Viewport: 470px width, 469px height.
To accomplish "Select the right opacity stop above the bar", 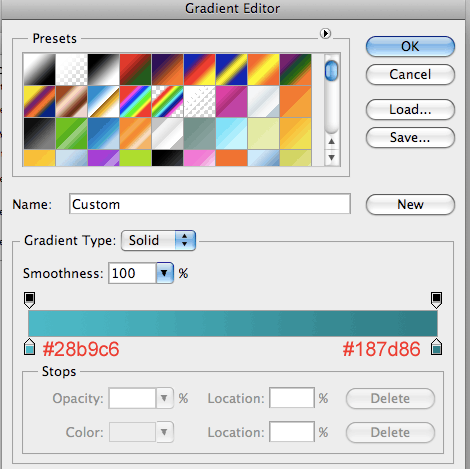I will (436, 300).
